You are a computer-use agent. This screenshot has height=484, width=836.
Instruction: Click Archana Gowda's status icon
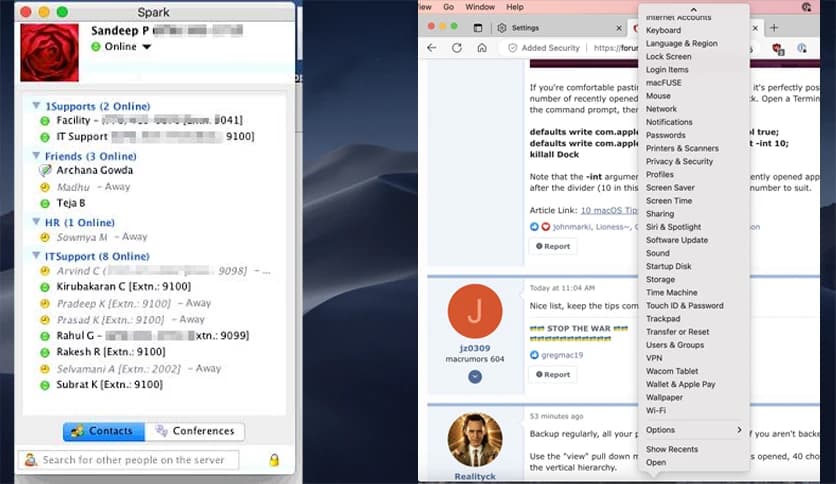pos(45,171)
